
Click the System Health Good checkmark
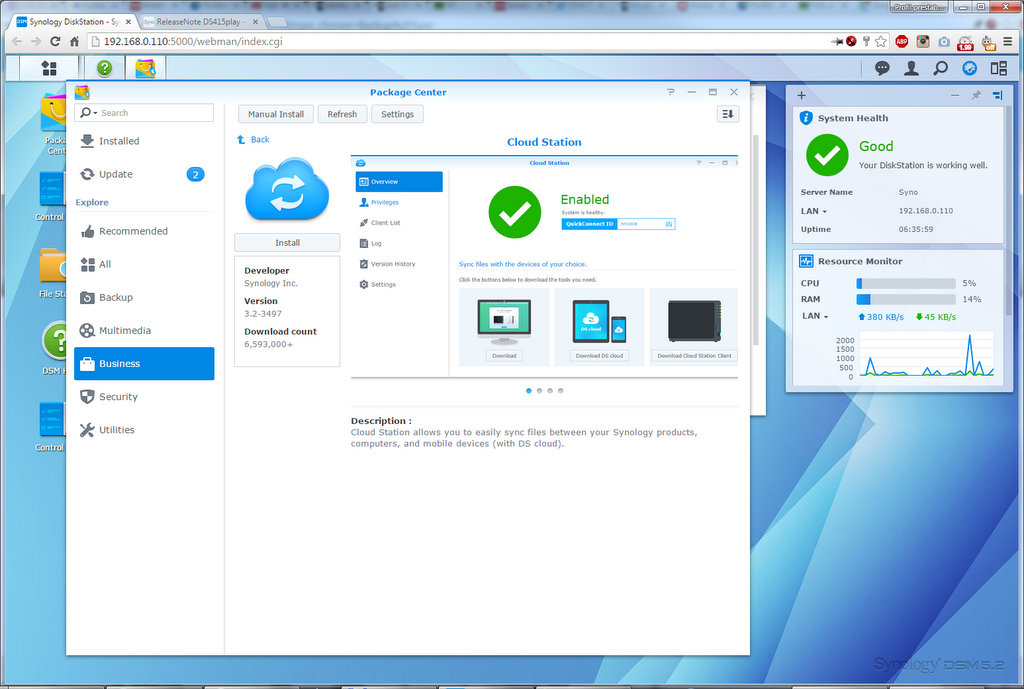[x=827, y=155]
